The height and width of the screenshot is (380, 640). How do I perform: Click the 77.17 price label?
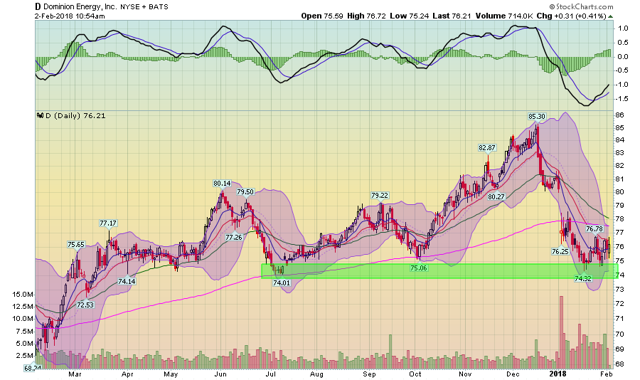pos(108,223)
